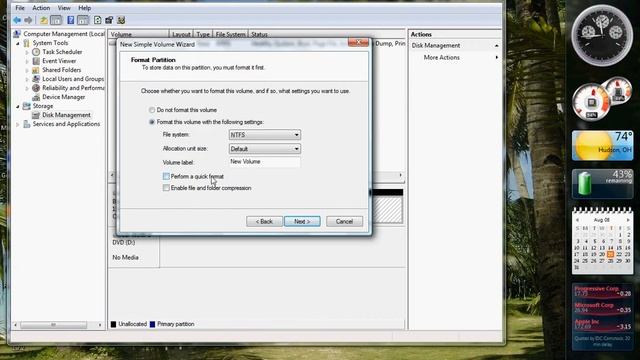640x360 pixels.
Task: Collapse the Storage tree node arrow
Action: coord(18,106)
